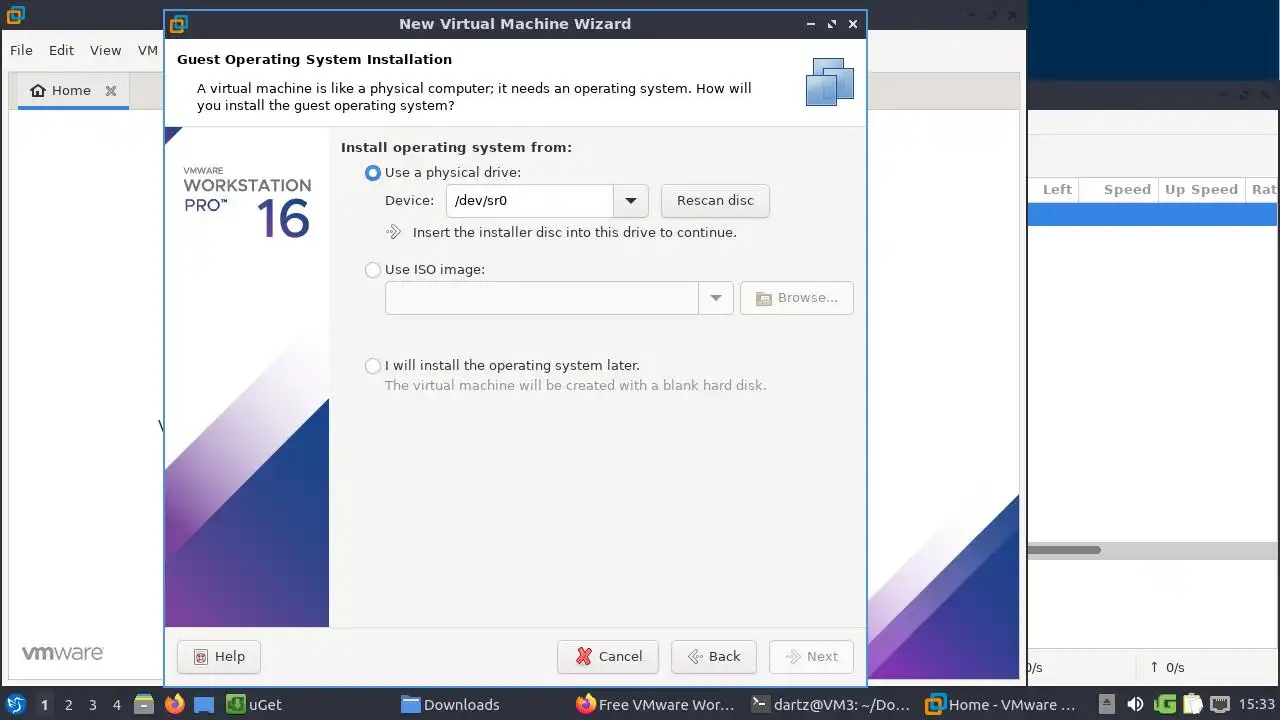This screenshot has height=720, width=1280.
Task: Open the File menu in VMware Workstation
Action: (x=21, y=50)
